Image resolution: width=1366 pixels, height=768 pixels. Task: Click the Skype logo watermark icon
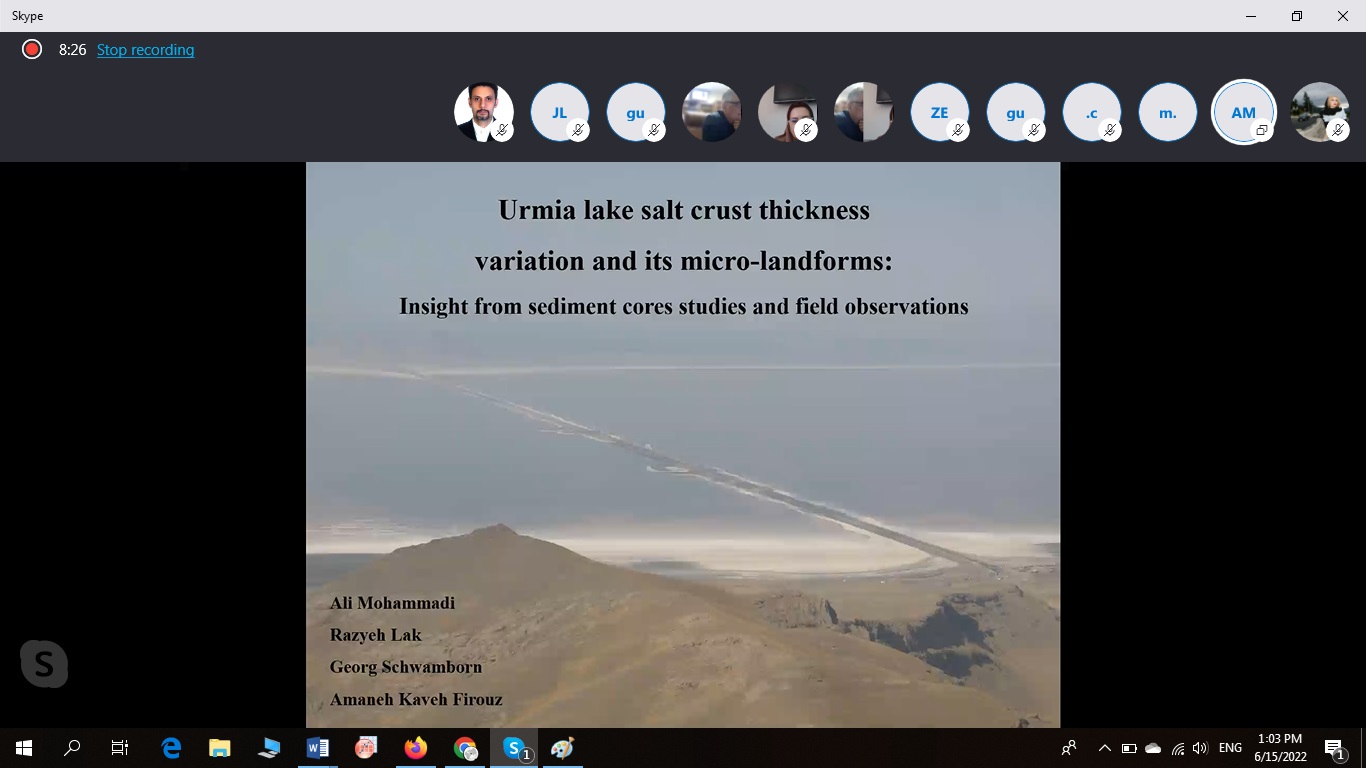(x=44, y=663)
